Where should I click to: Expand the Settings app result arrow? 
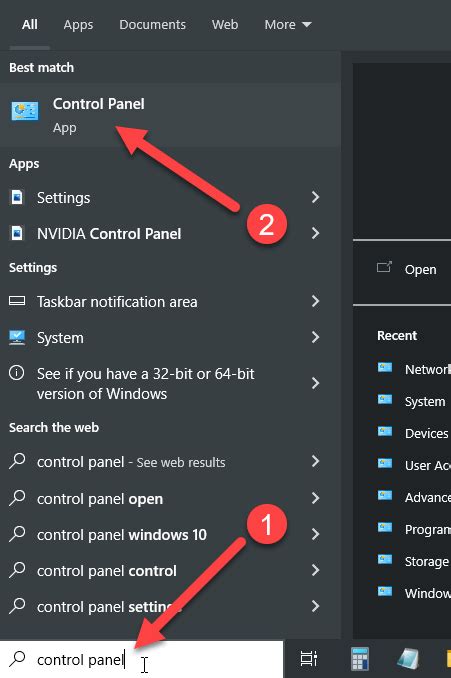(316, 197)
